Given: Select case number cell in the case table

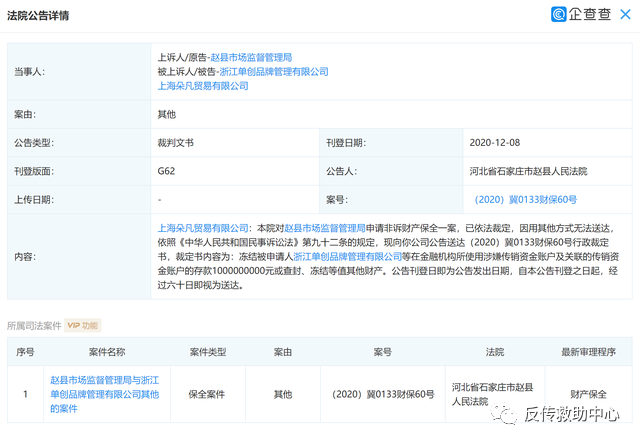Looking at the screenshot, I should [383, 394].
